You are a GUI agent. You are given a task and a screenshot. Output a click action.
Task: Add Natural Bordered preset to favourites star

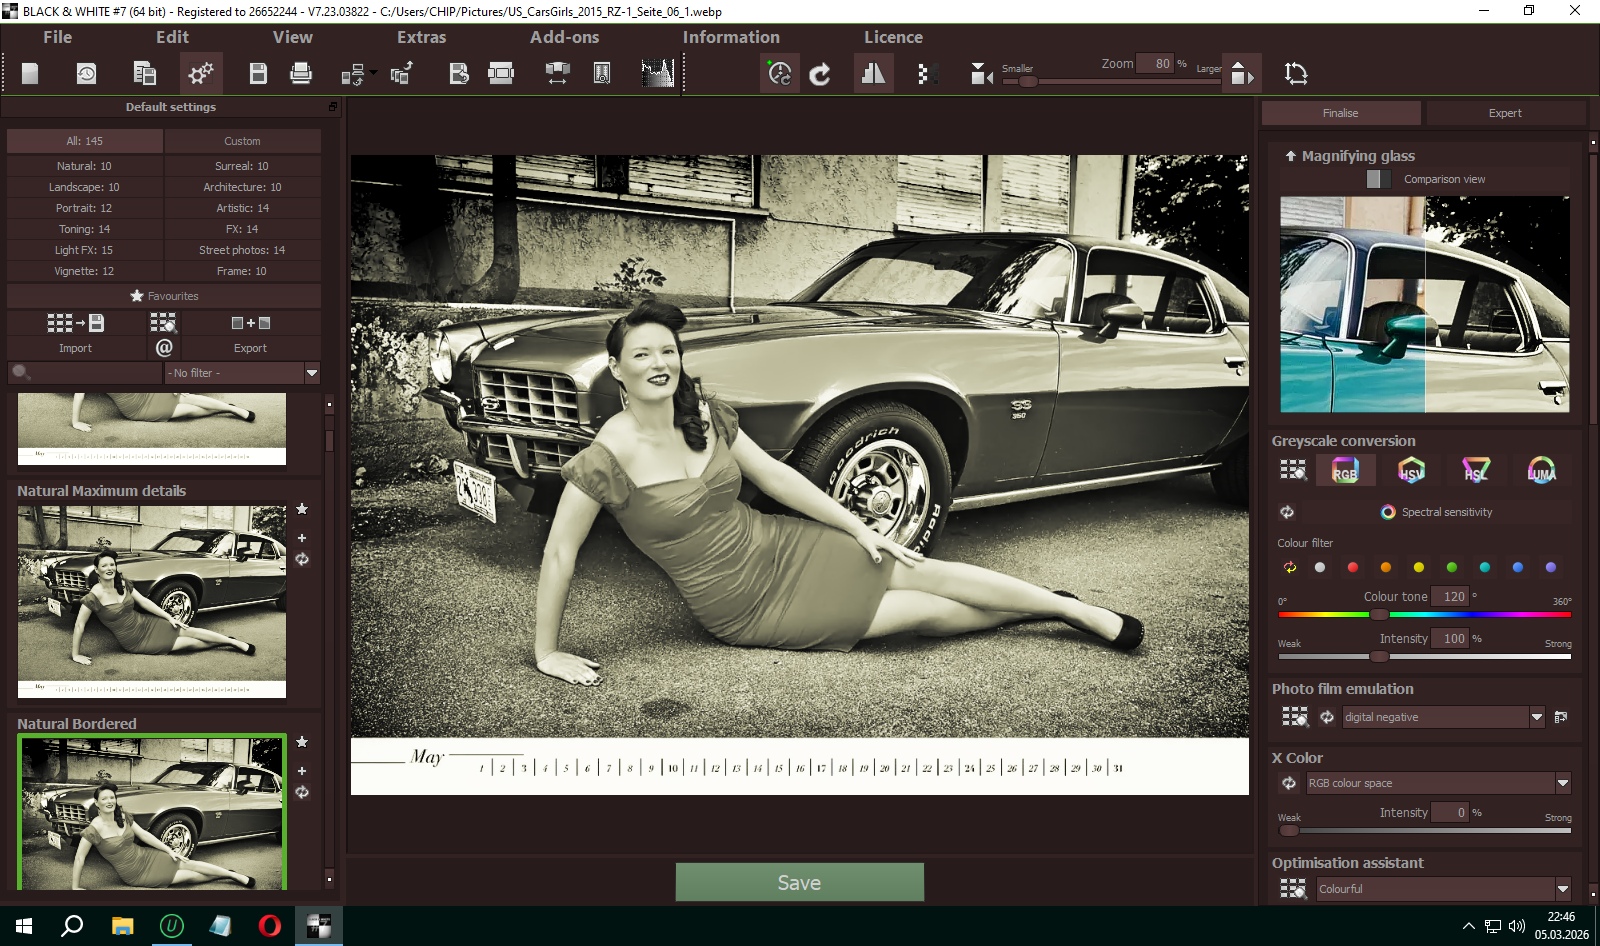click(x=302, y=742)
